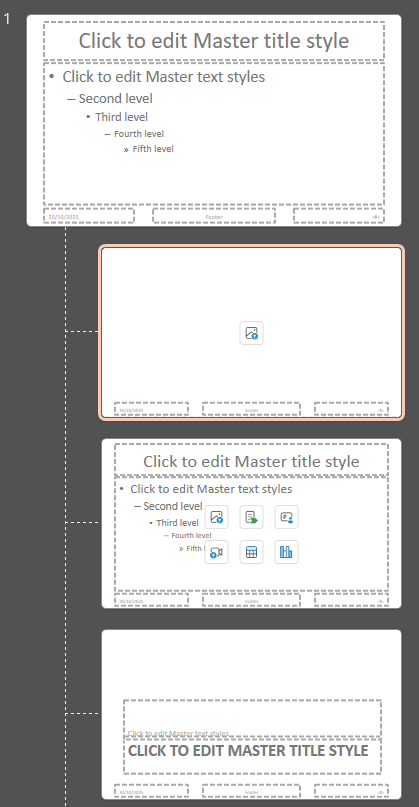419x807 pixels.
Task: Click the Insert Chart icon in the content layout
Action: [286, 552]
